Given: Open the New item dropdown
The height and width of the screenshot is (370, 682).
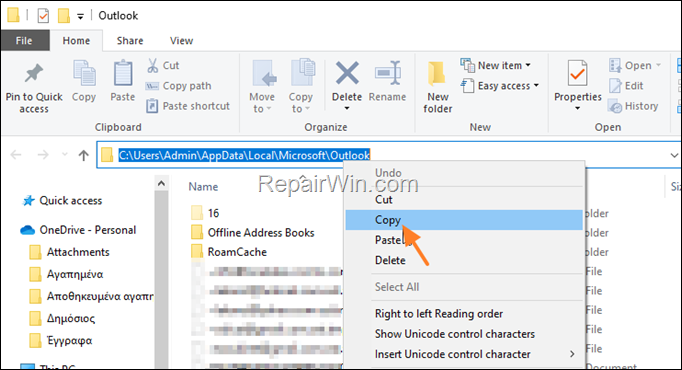Looking at the screenshot, I should click(x=496, y=65).
